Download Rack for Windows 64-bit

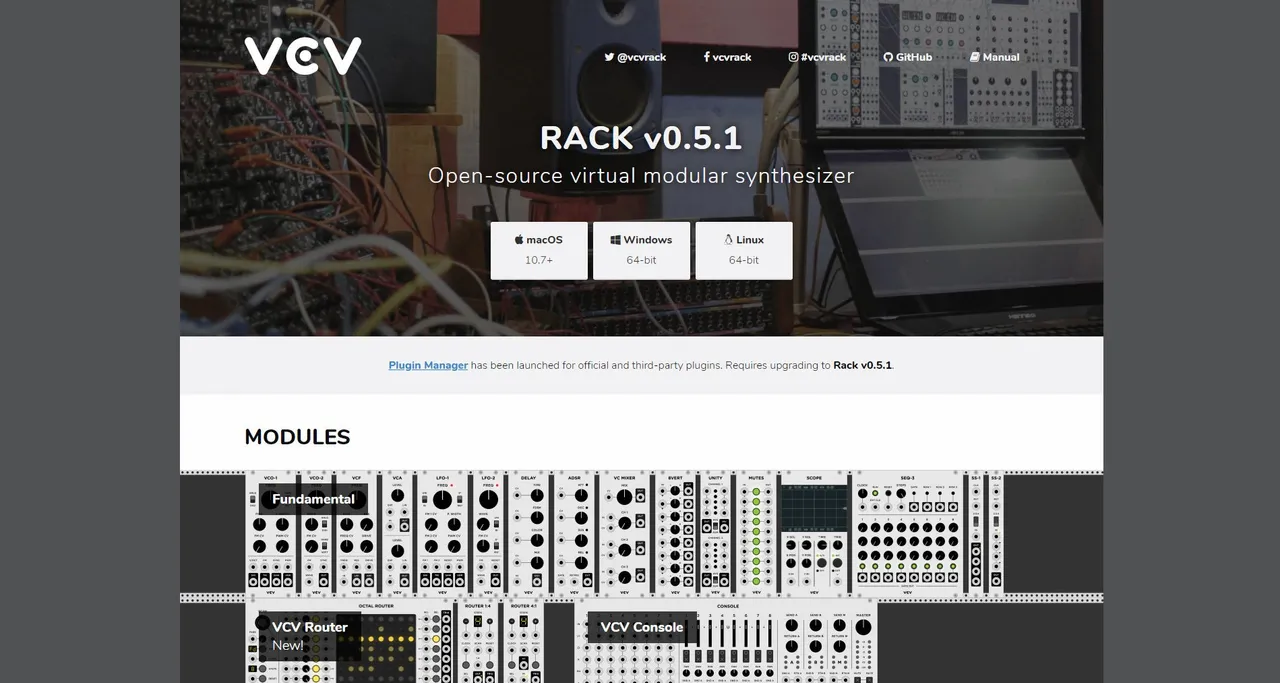pos(641,250)
